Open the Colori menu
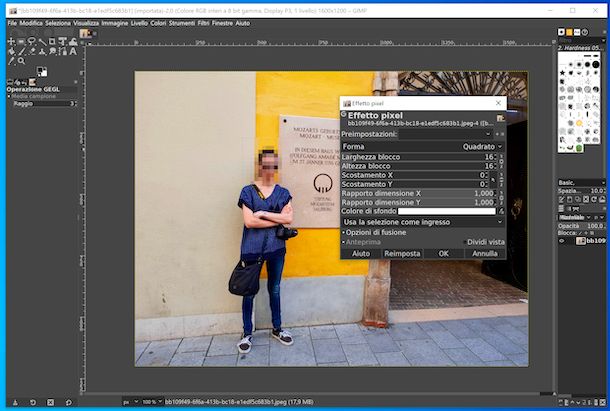 tap(158, 23)
